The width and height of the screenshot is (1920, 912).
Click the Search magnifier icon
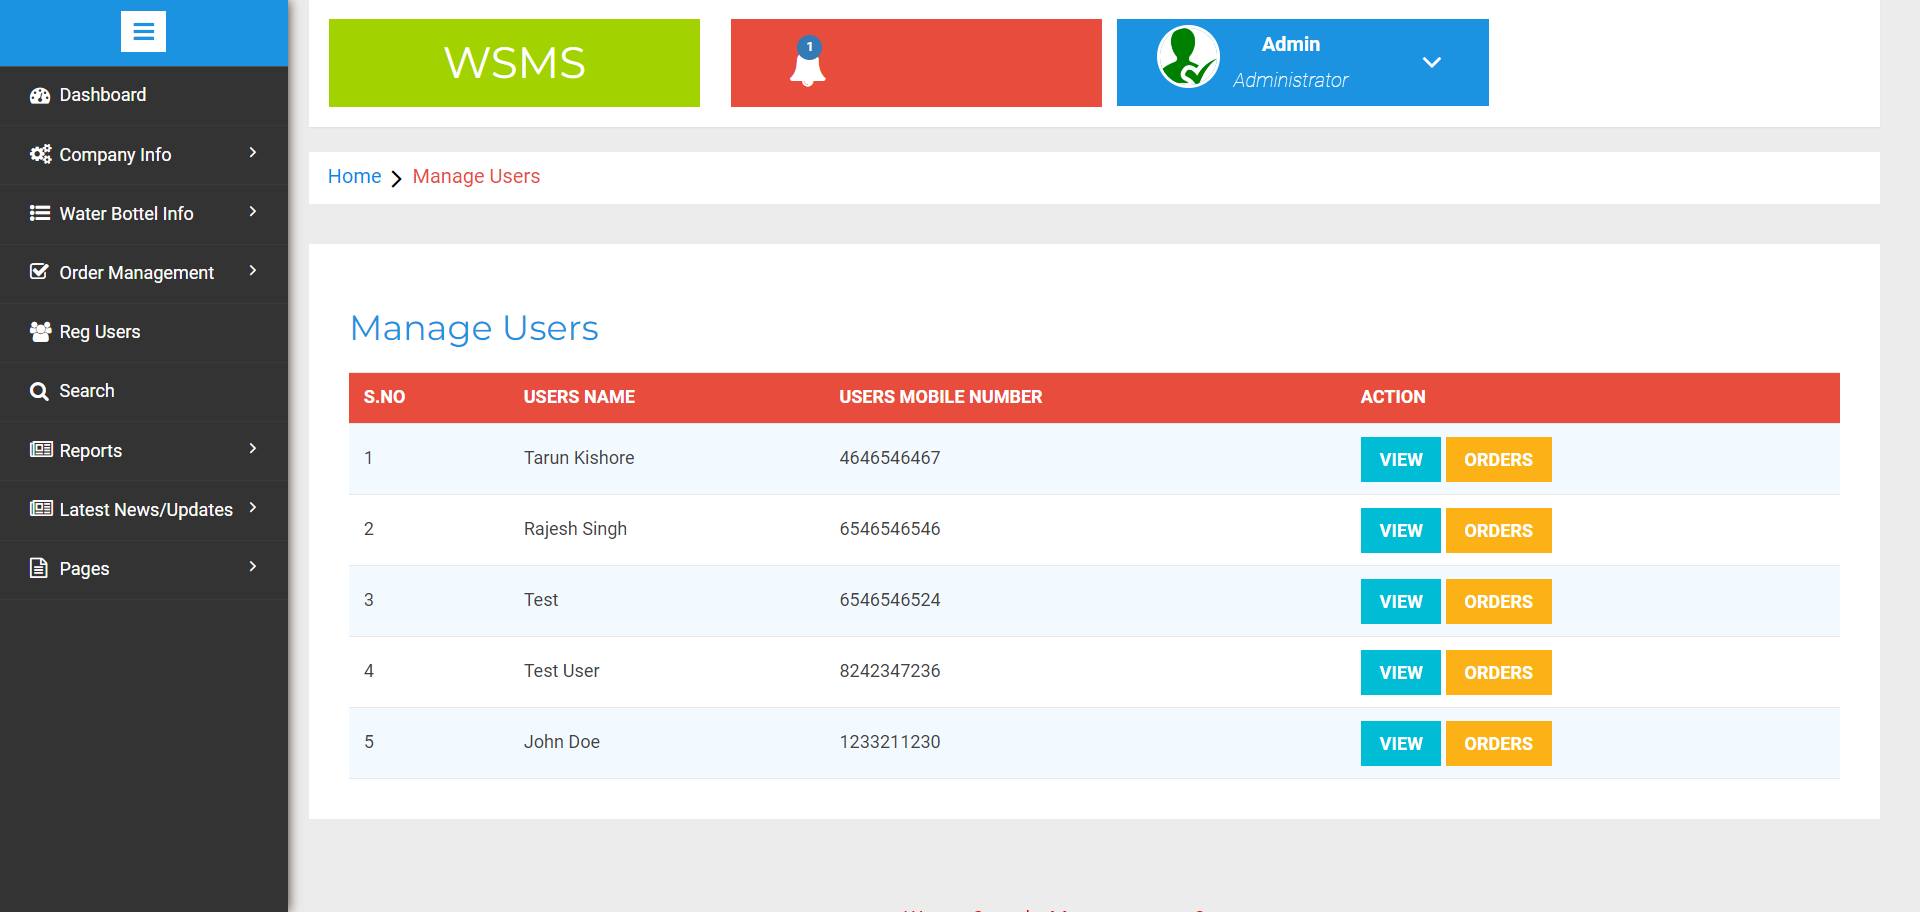[39, 391]
